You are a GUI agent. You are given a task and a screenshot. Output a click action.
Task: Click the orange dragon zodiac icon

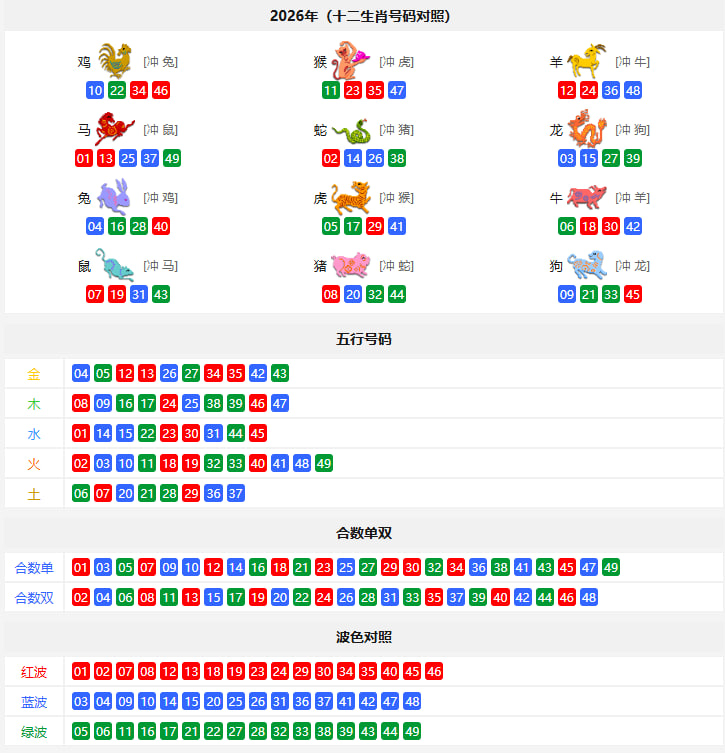pyautogui.click(x=587, y=128)
